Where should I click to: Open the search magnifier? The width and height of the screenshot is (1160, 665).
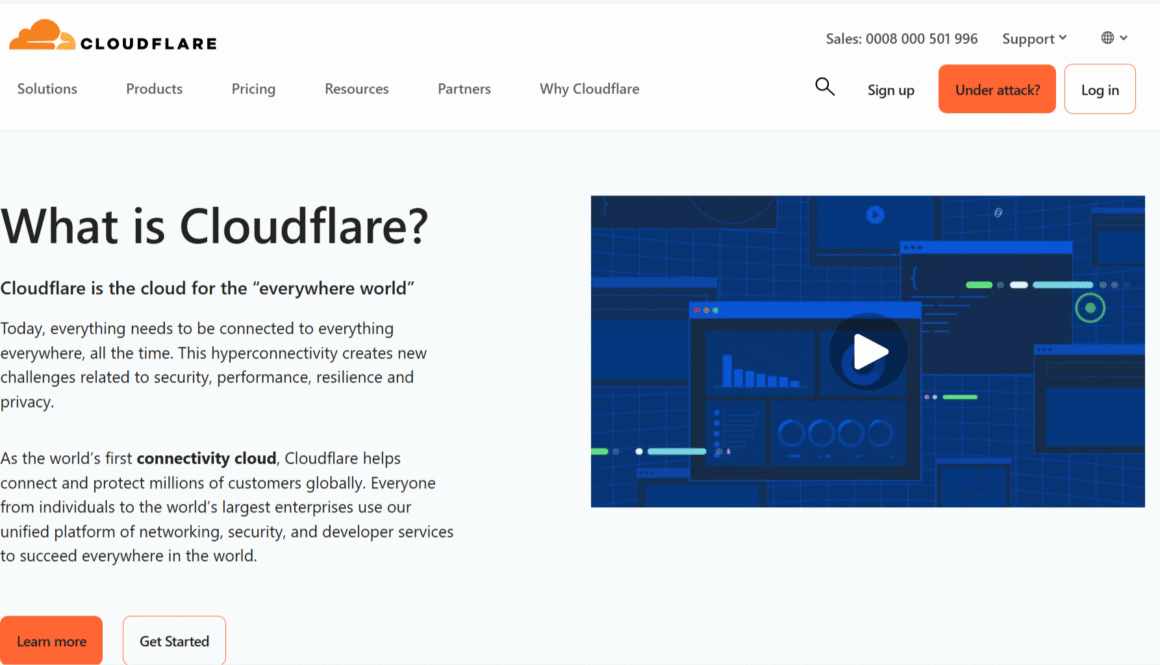(824, 87)
